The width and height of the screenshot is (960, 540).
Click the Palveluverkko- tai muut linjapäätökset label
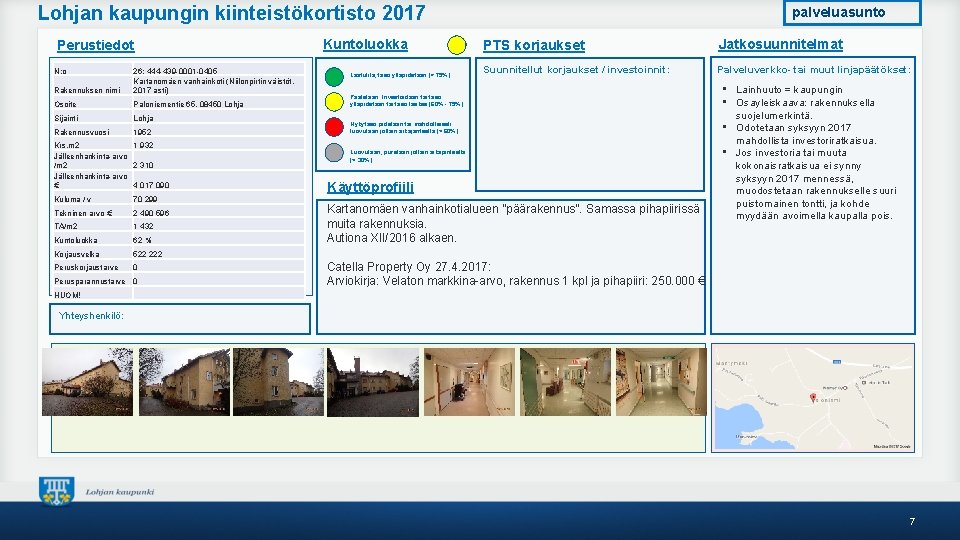point(814,70)
